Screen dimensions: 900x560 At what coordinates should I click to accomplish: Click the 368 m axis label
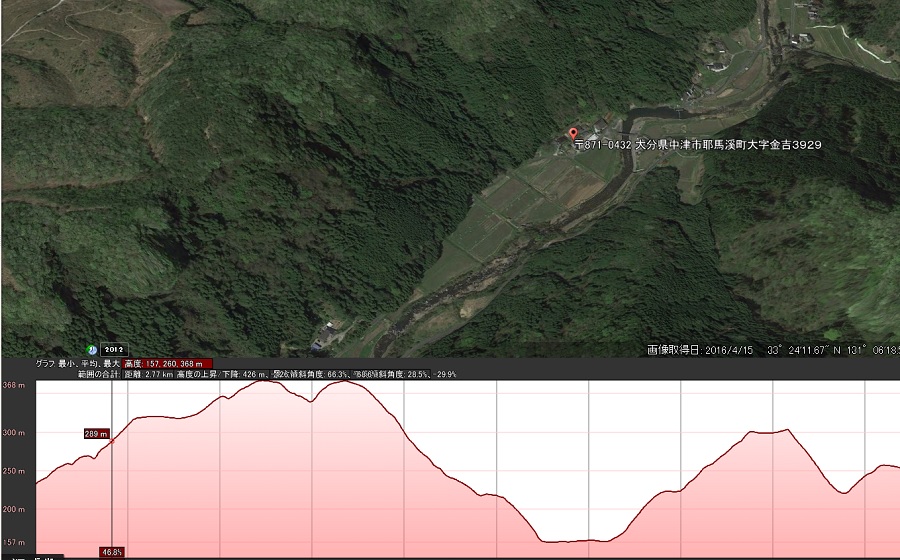tap(14, 385)
